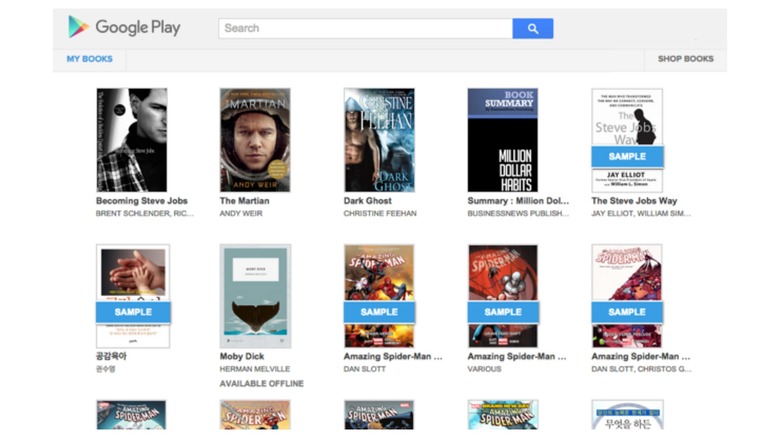Open the Moby Dick book cover
Image resolution: width=780 pixels, height=438 pixels.
pyautogui.click(x=255, y=296)
